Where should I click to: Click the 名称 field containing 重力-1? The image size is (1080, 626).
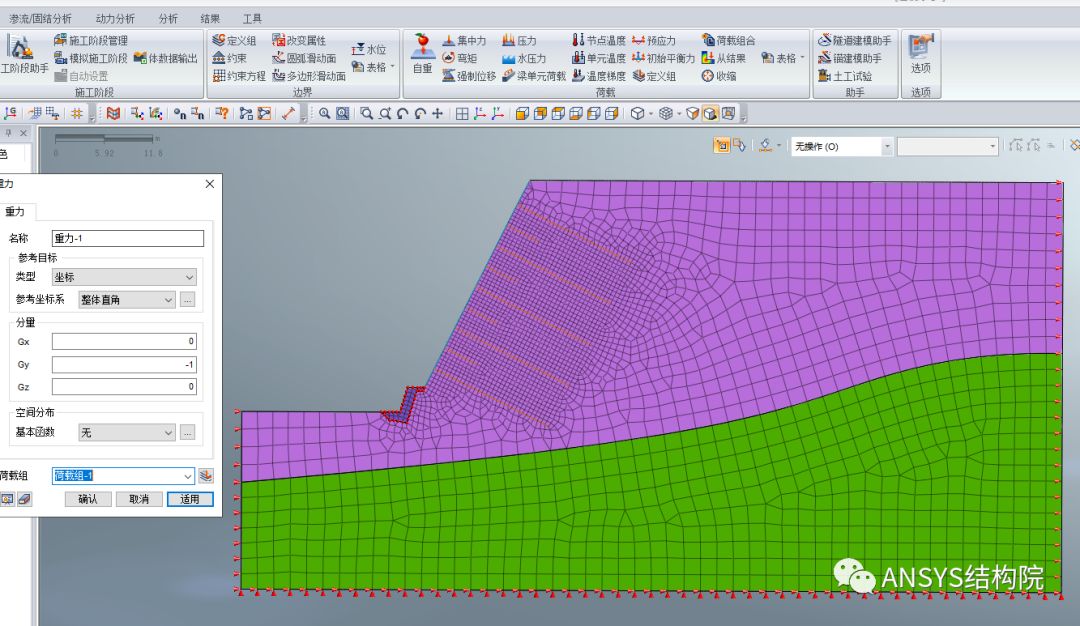(128, 238)
